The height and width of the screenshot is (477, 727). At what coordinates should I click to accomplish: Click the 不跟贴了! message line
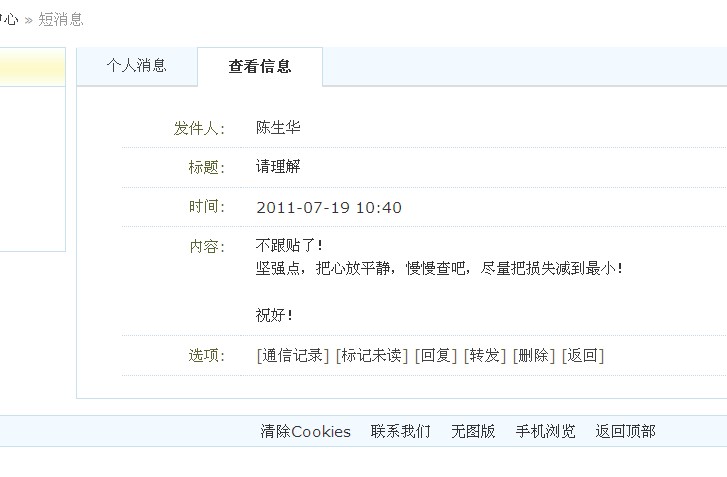(x=289, y=245)
